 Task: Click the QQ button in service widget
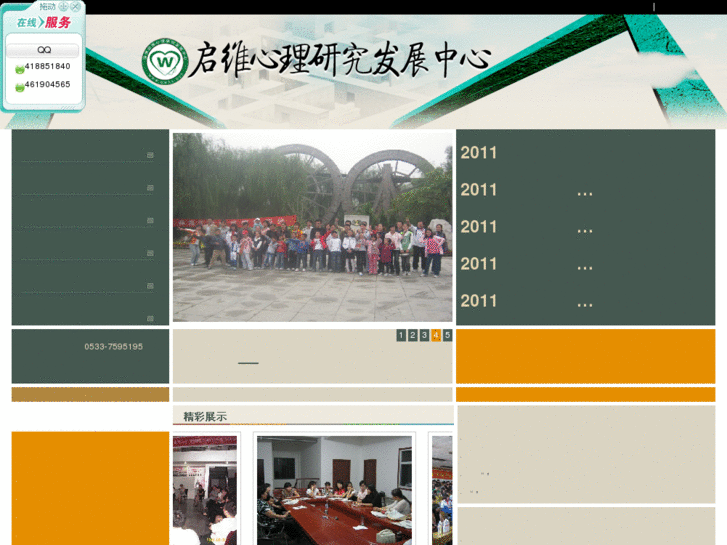point(43,50)
